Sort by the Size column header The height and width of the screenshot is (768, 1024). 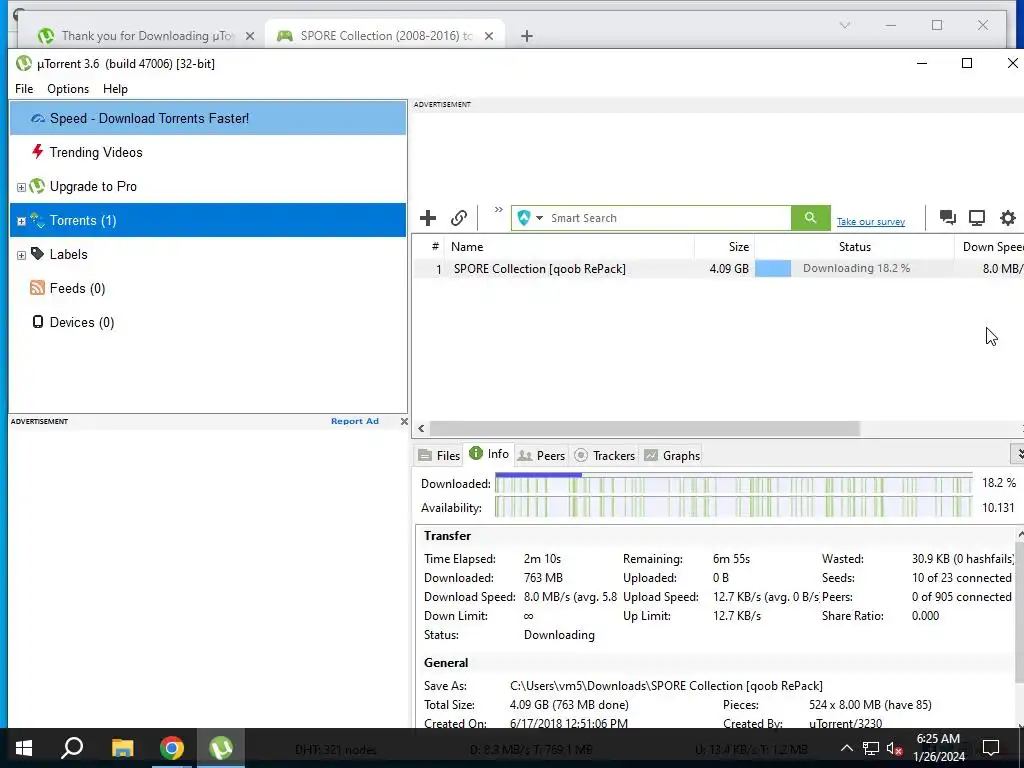pos(725,247)
